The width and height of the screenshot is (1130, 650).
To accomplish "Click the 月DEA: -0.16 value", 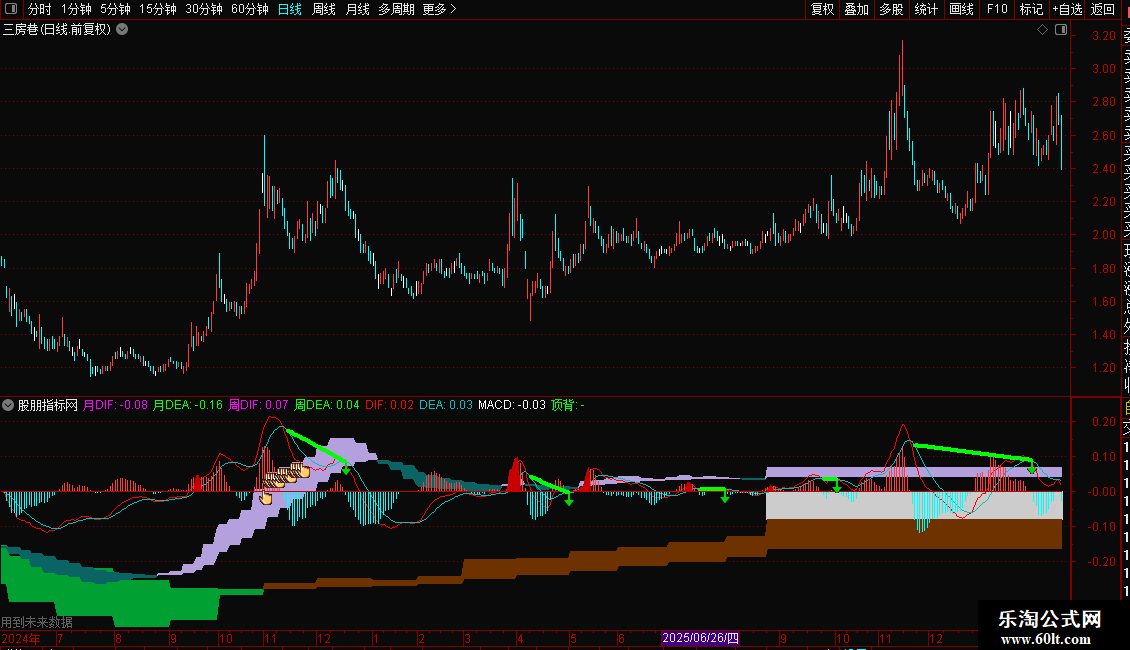I will (x=188, y=405).
